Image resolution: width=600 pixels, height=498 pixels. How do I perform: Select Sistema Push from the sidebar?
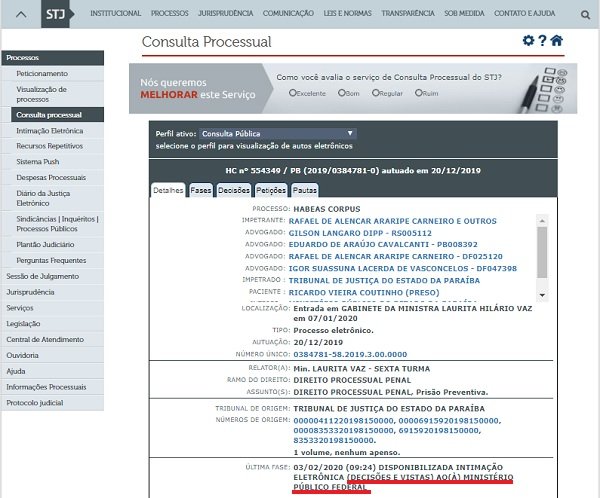tap(39, 160)
